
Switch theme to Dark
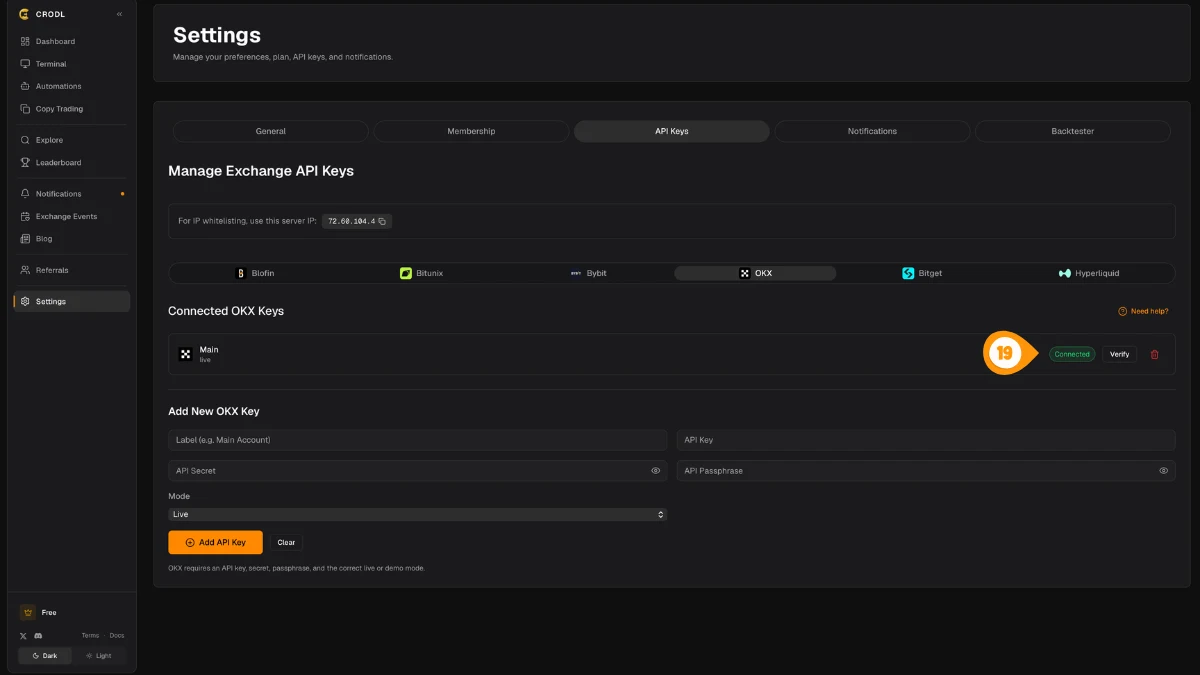coord(45,656)
